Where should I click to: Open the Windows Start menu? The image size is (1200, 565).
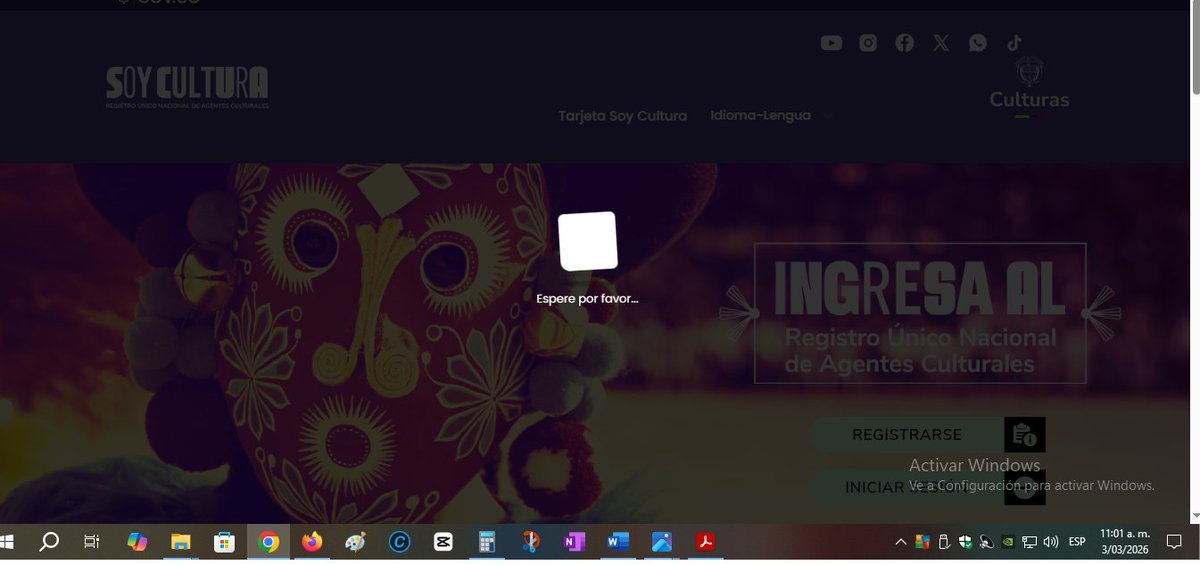(9, 542)
